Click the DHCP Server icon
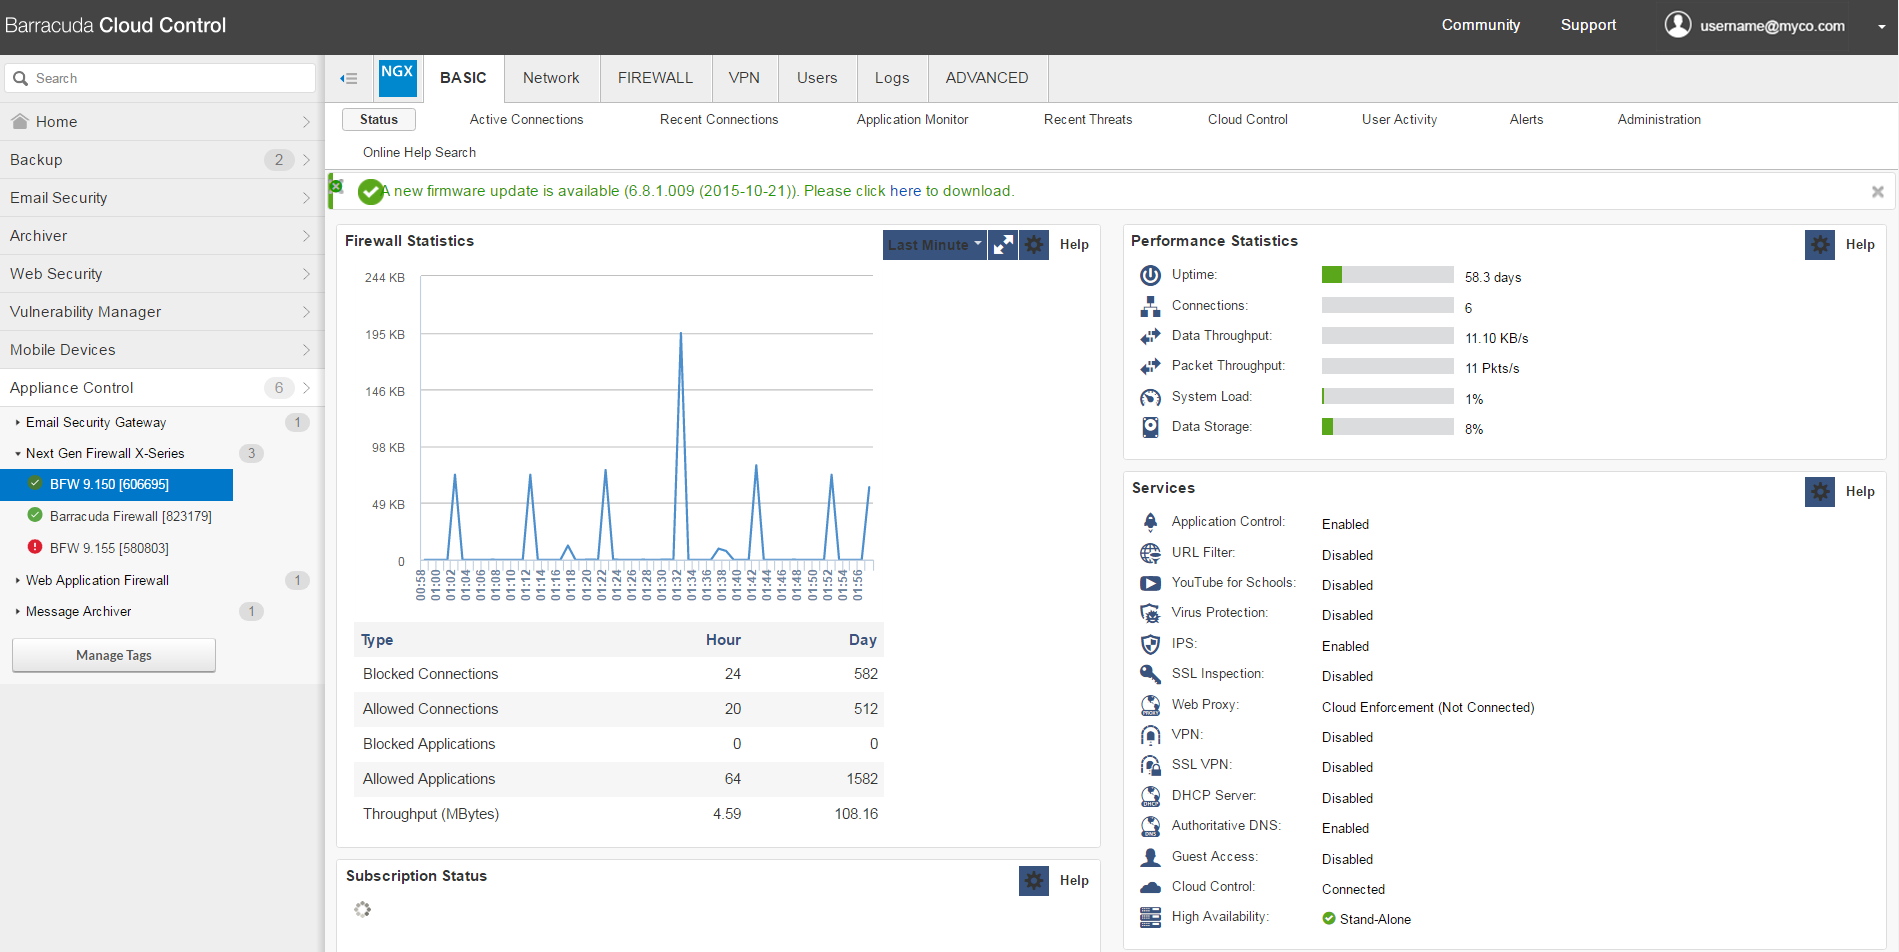Viewport: 1899px width, 952px height. tap(1150, 796)
